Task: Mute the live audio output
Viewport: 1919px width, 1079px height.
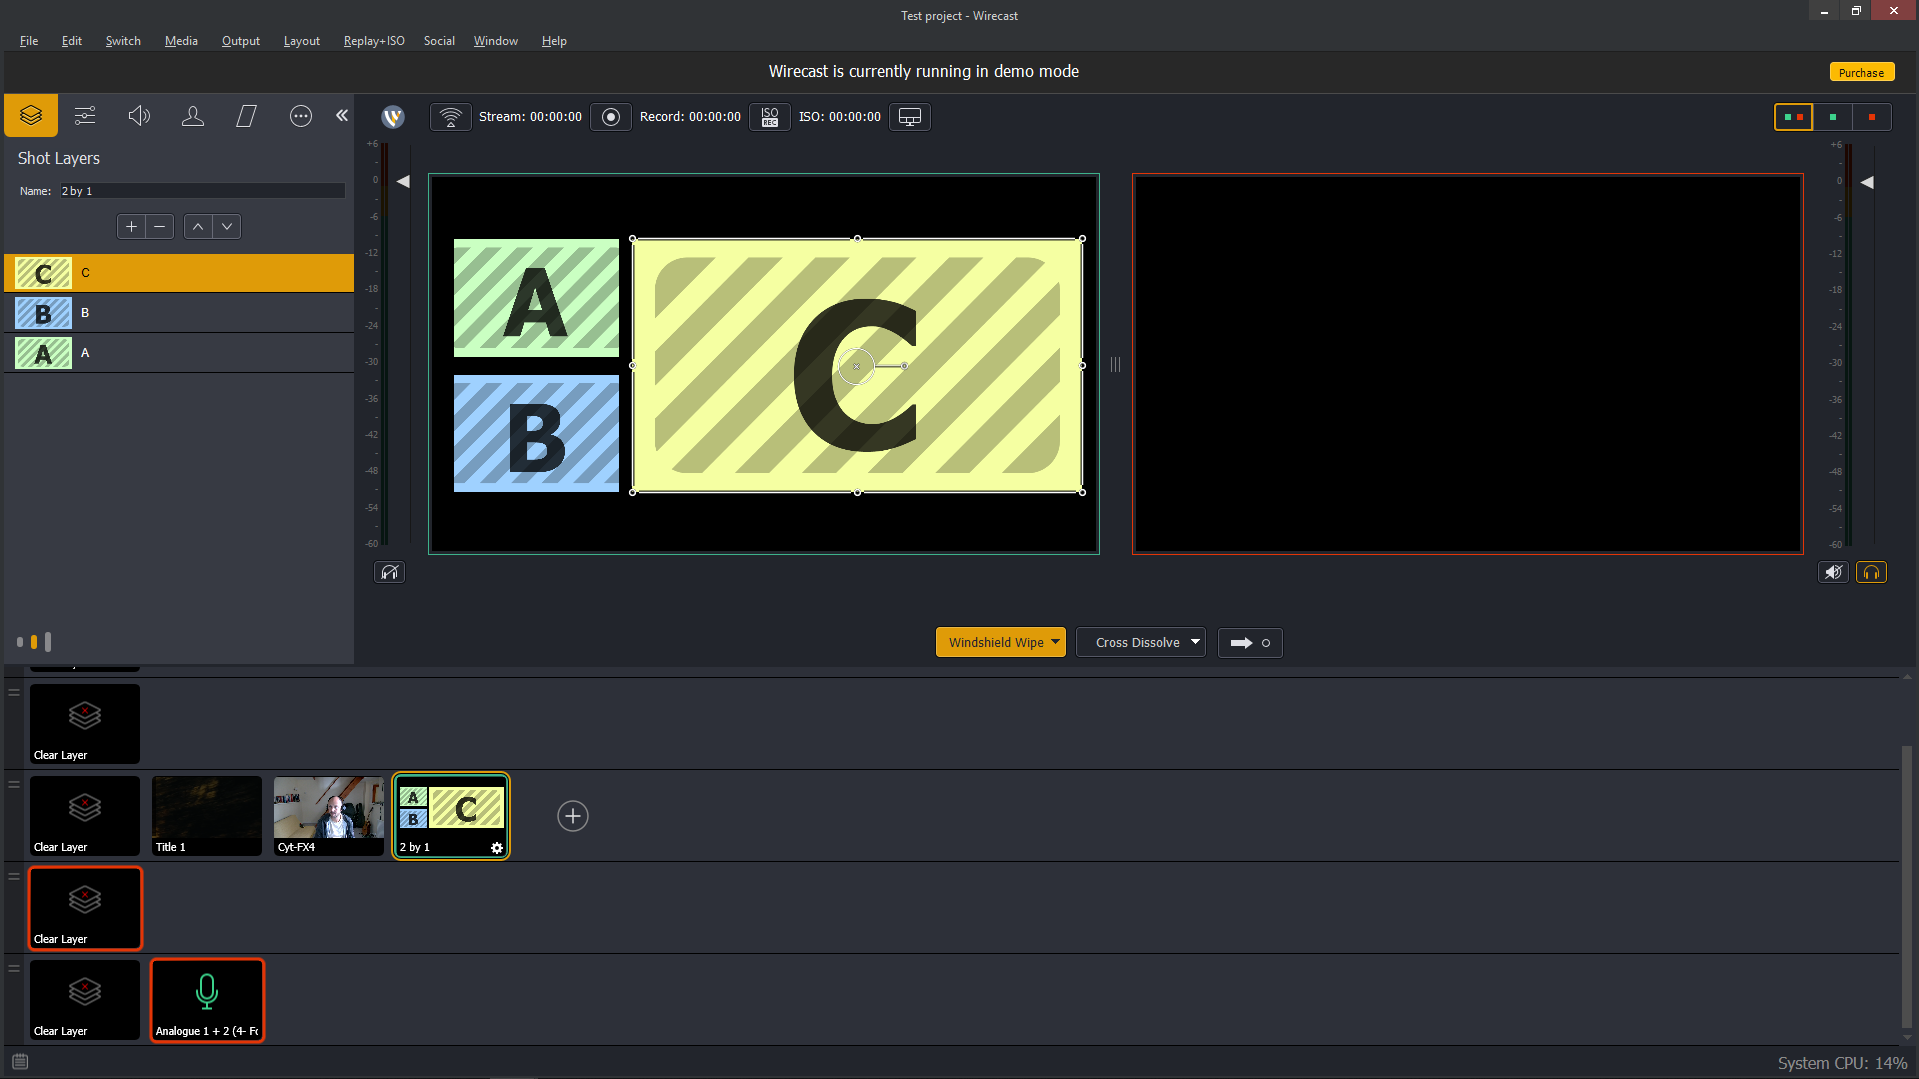Action: (x=1833, y=572)
